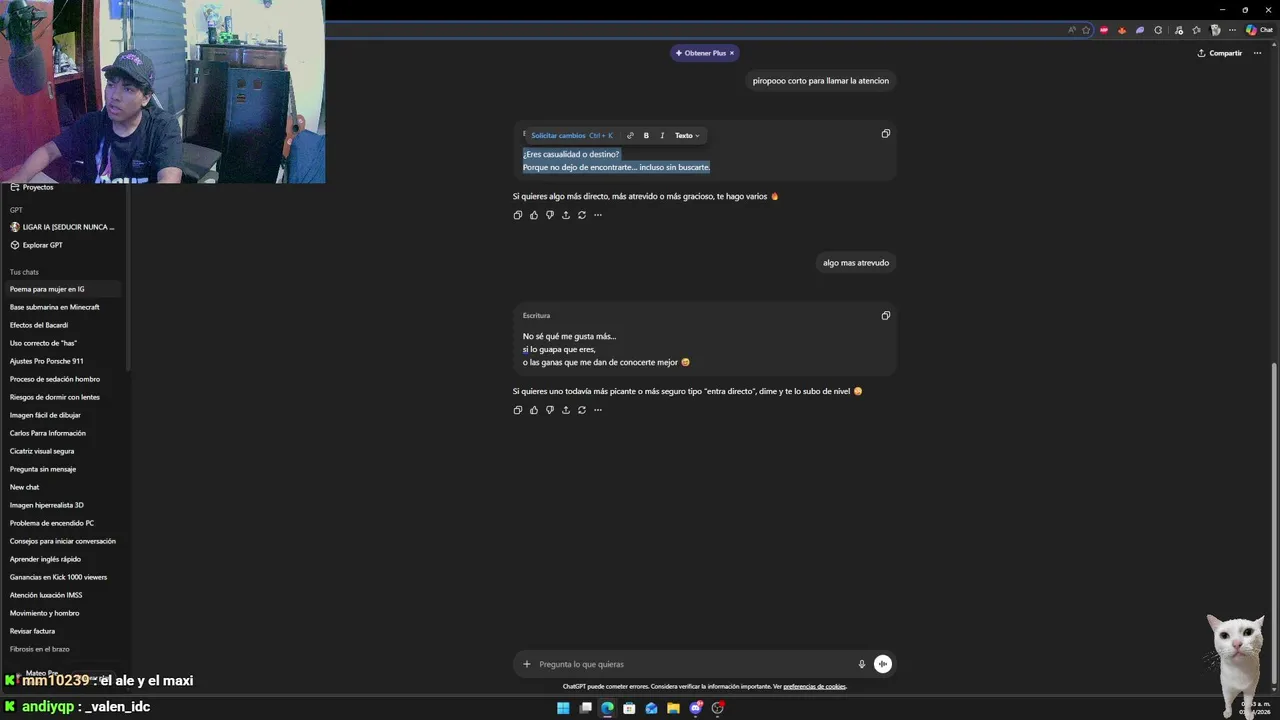Screen dimensions: 1280x720
Task: Open the conversation options menu next to Compartir
Action: tap(1258, 53)
